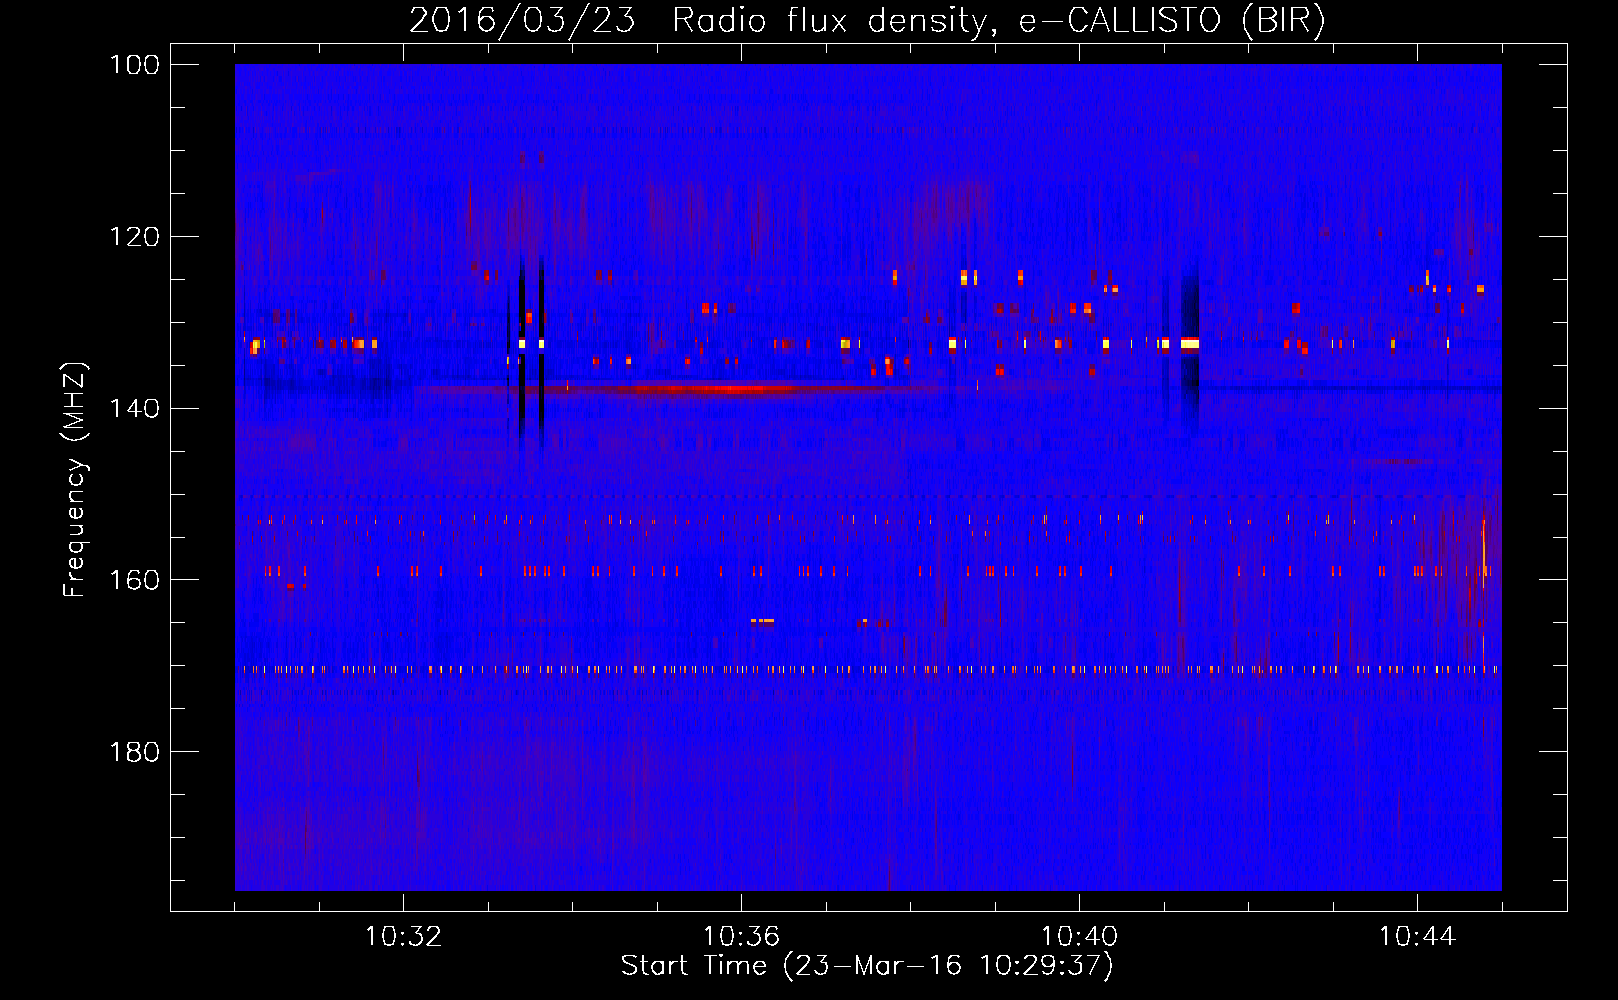Click the 'Start Time (23-Mar-16 10:29:37)' label
Viewport: 1618px width, 1000px height.
(867, 966)
